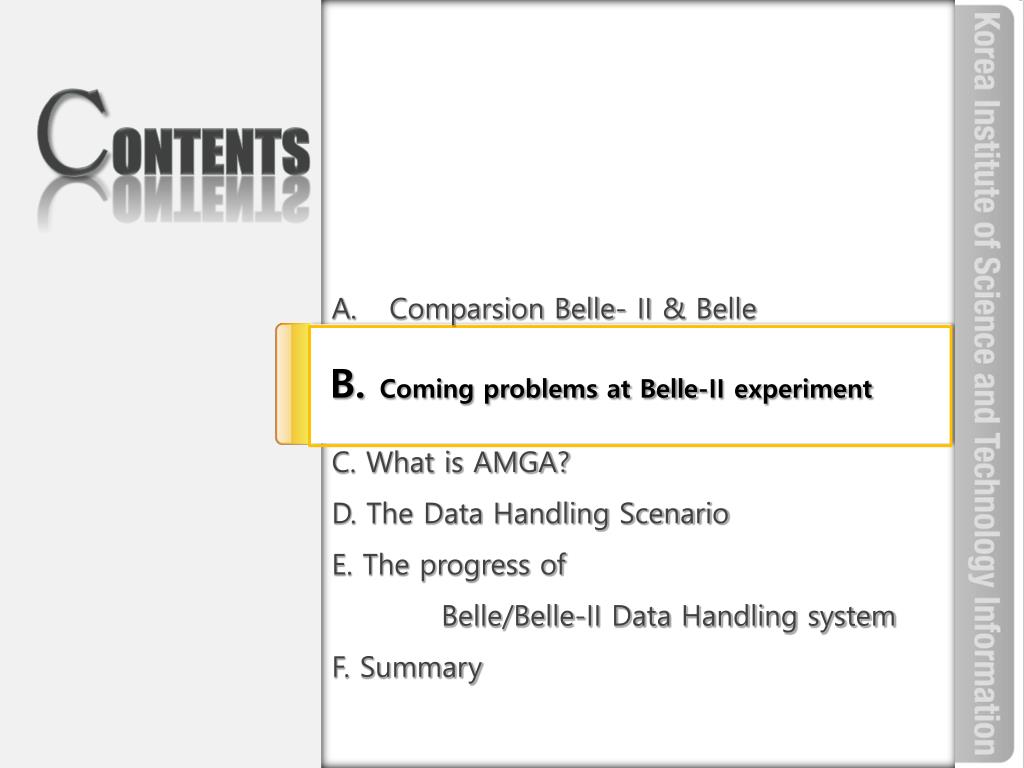Click the 'Belle-II experiment' phrase in item B

(x=756, y=389)
